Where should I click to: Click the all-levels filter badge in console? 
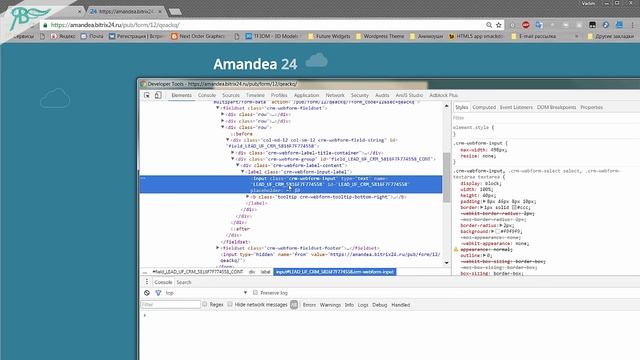[x=294, y=304]
